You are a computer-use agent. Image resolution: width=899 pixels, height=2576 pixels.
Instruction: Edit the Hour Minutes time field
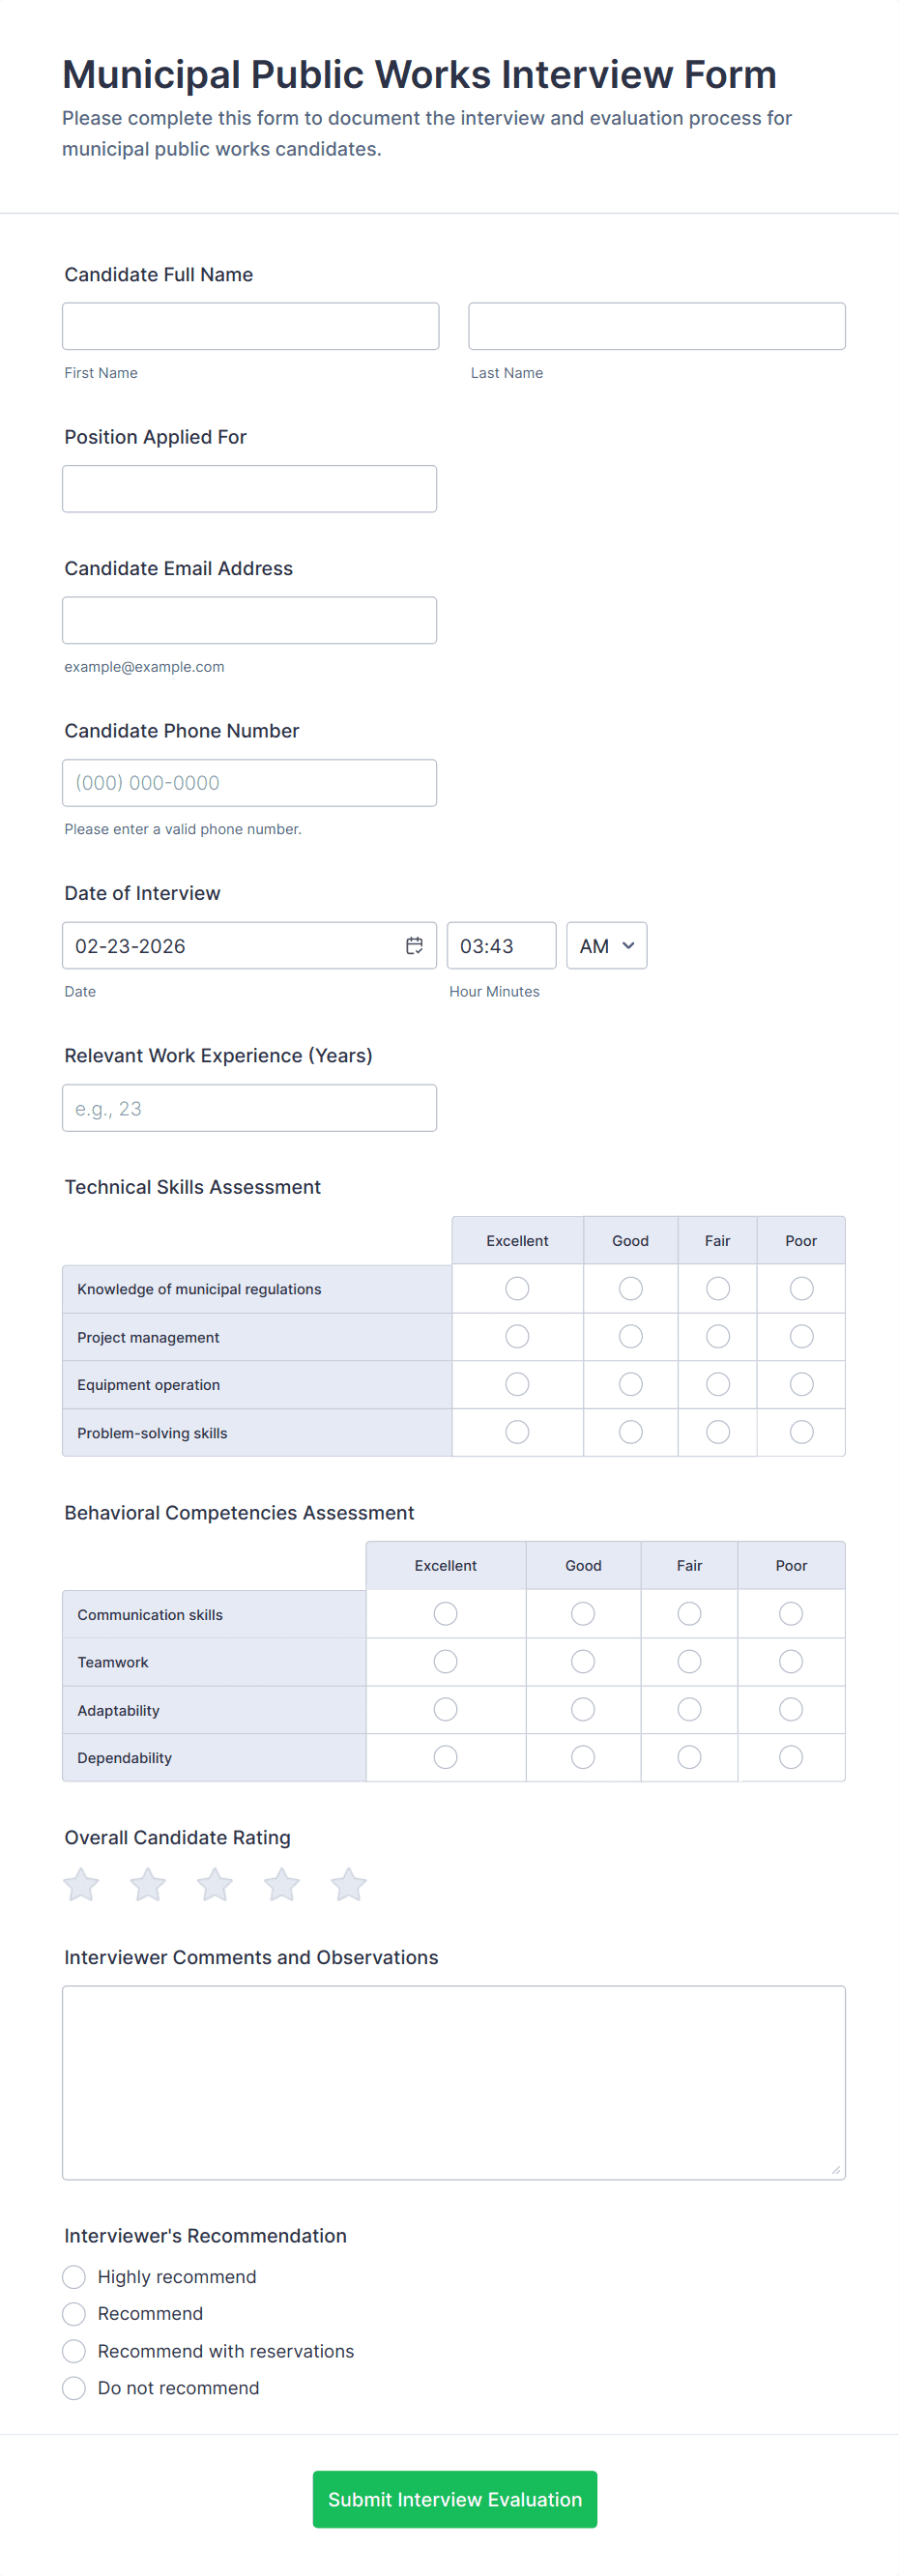(x=500, y=945)
